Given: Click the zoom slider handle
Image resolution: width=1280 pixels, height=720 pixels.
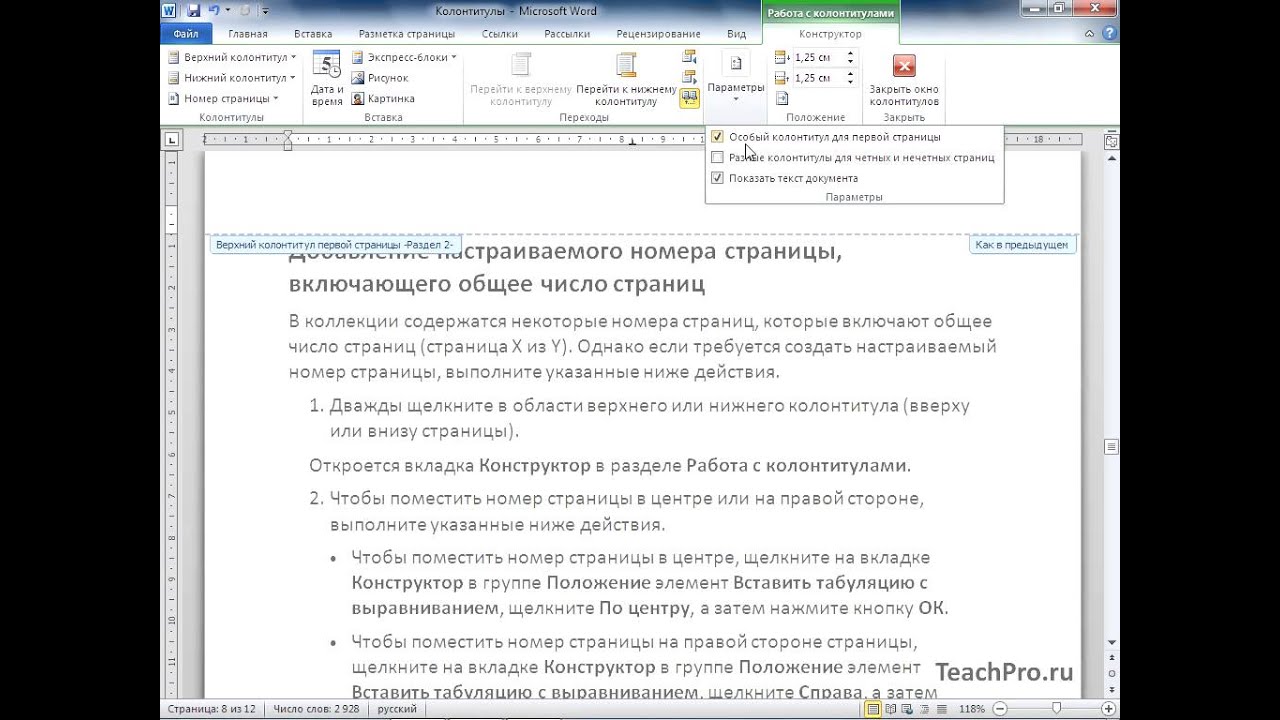Looking at the screenshot, I should coord(1057,709).
